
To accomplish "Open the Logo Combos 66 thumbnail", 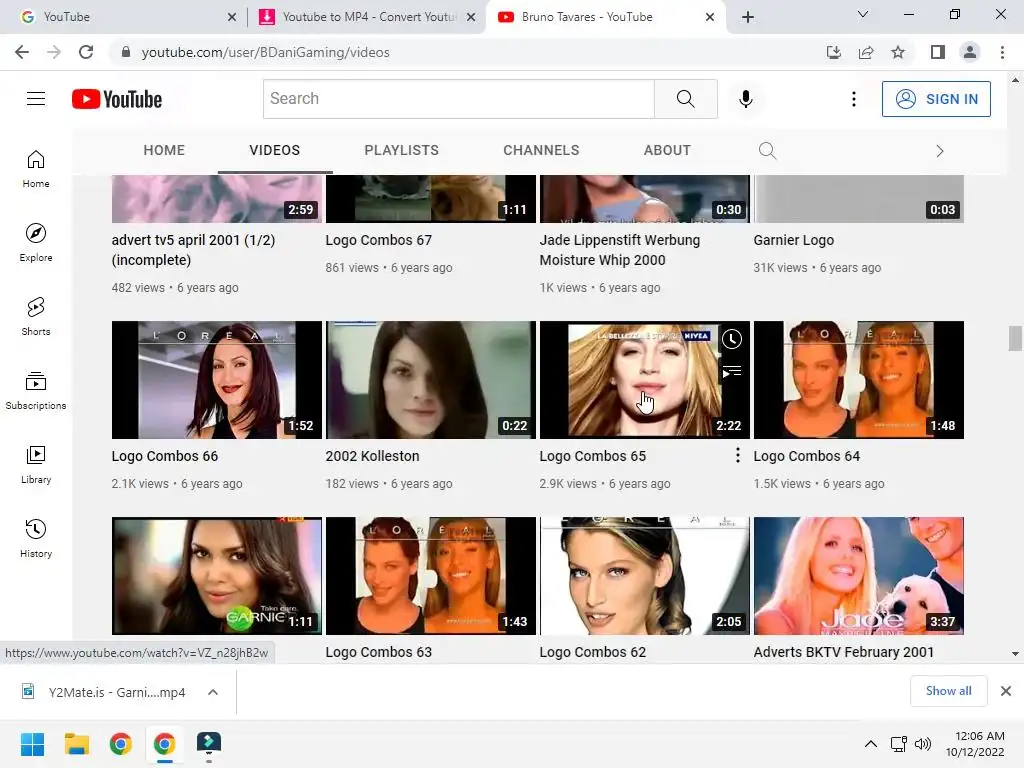I will point(217,379).
